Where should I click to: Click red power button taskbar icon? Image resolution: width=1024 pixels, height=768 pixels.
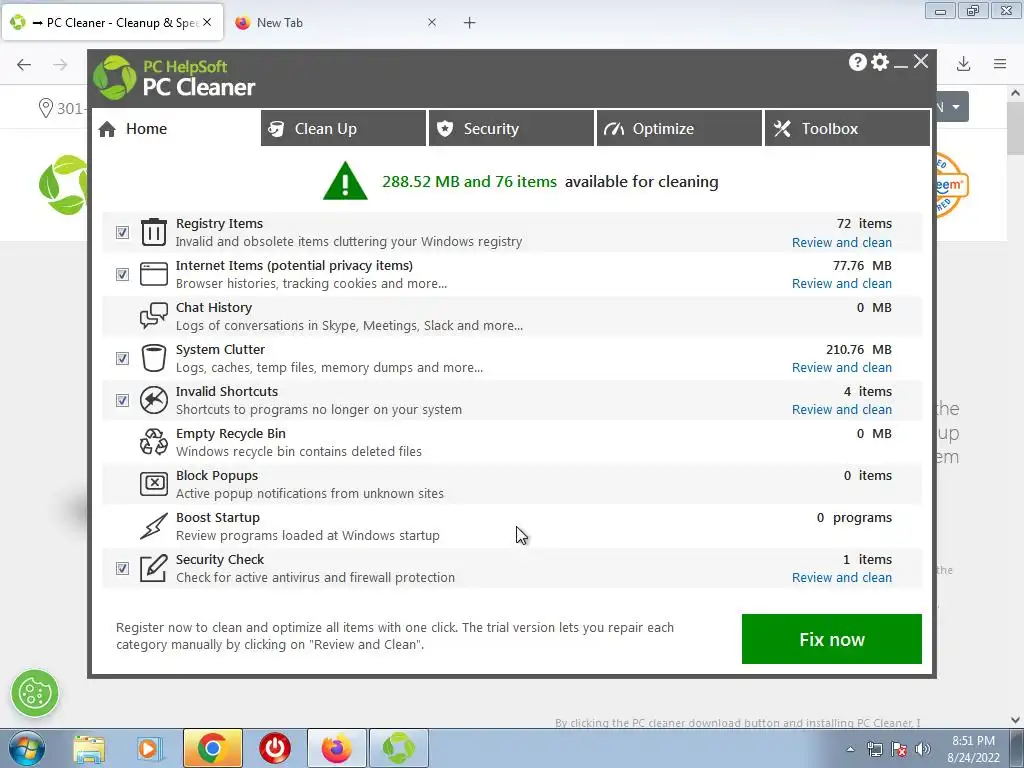[x=275, y=748]
